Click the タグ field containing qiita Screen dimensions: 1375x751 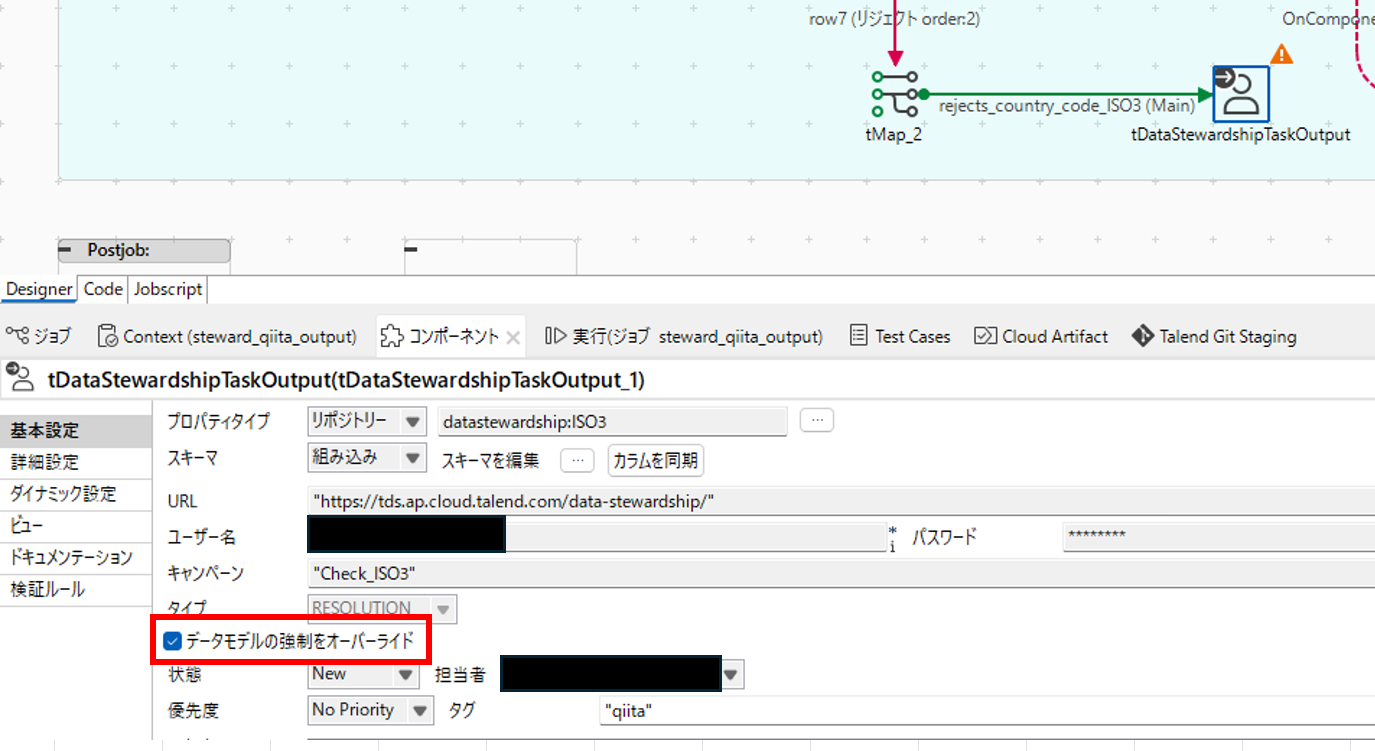(987, 711)
